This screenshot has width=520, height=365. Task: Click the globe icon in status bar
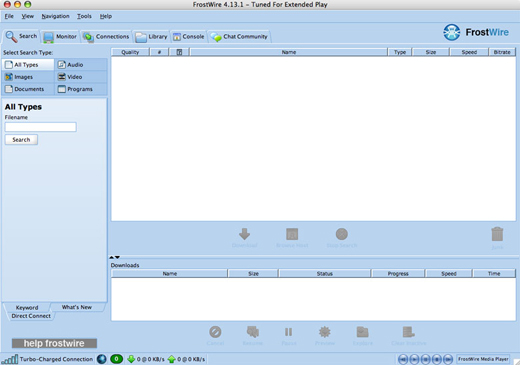[102, 359]
